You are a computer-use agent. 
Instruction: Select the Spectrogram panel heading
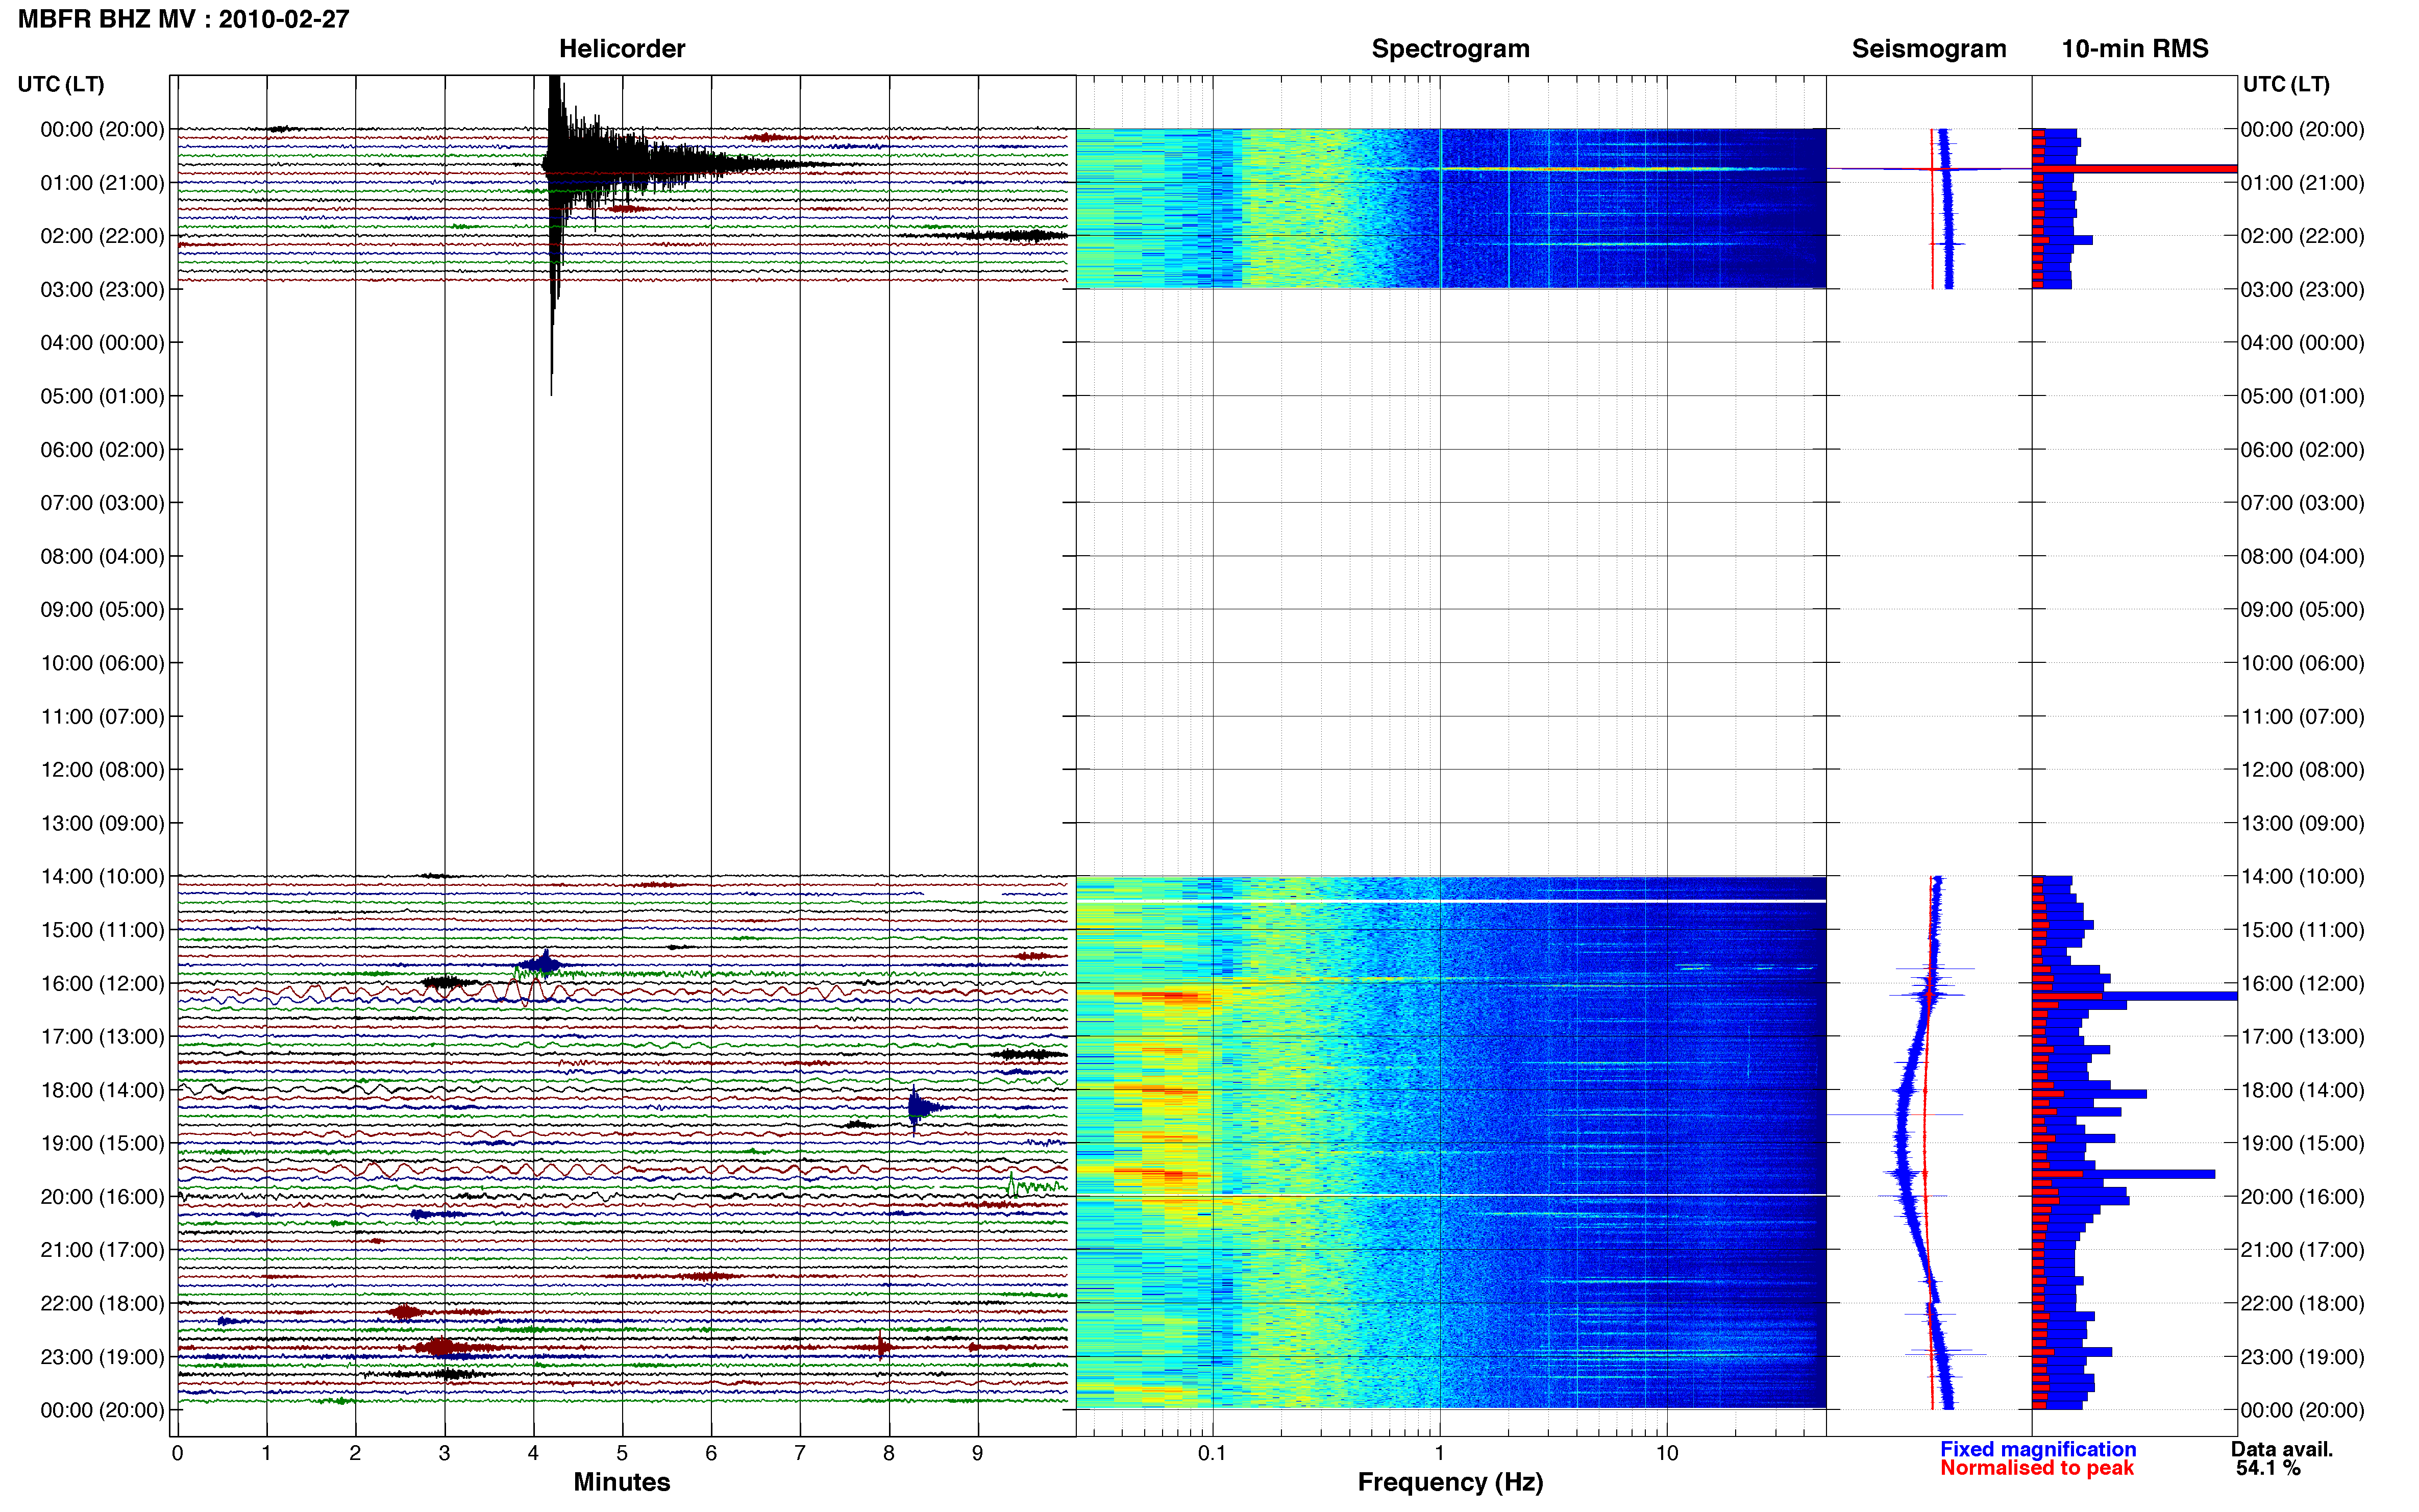point(1450,49)
